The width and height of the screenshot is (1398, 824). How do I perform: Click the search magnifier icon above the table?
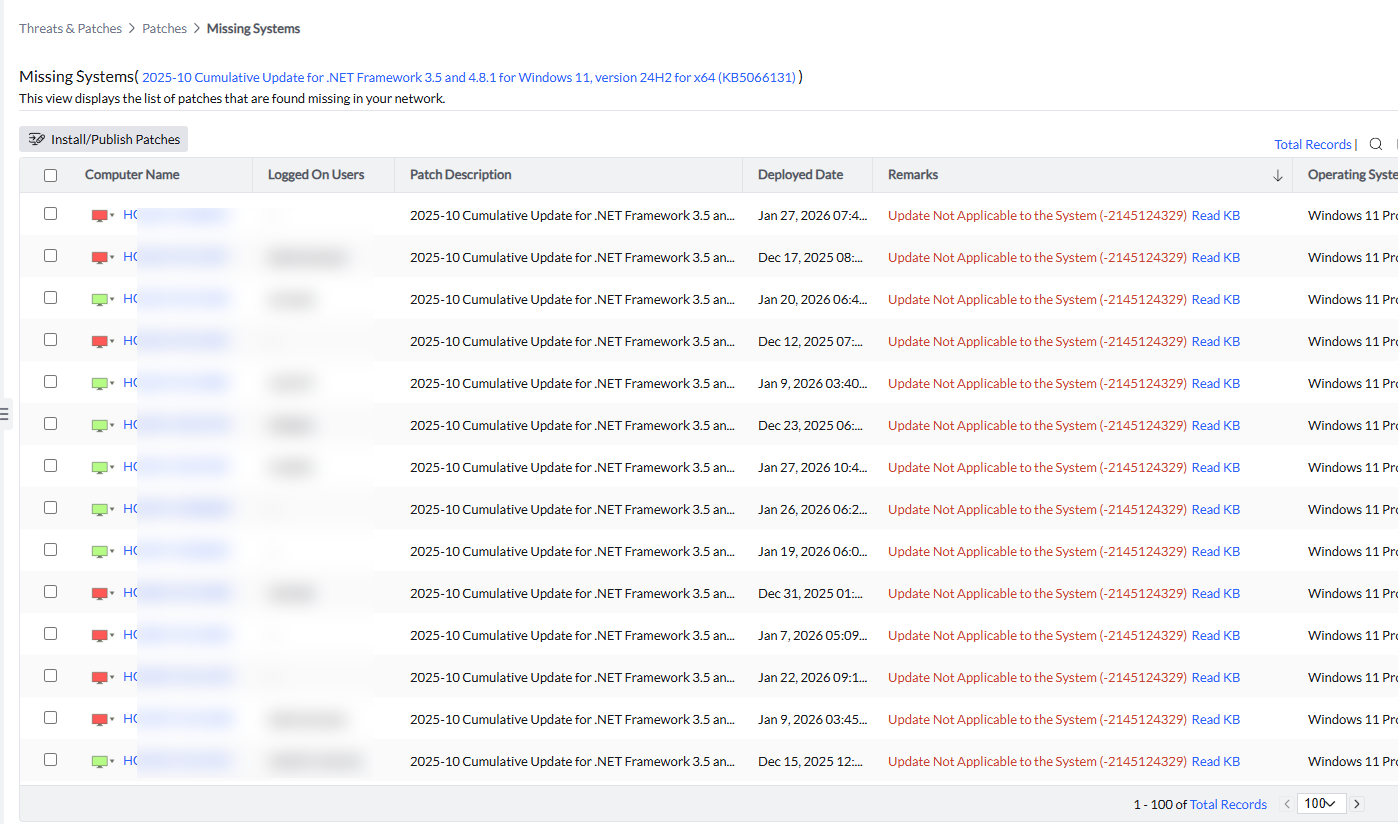[x=1376, y=144]
